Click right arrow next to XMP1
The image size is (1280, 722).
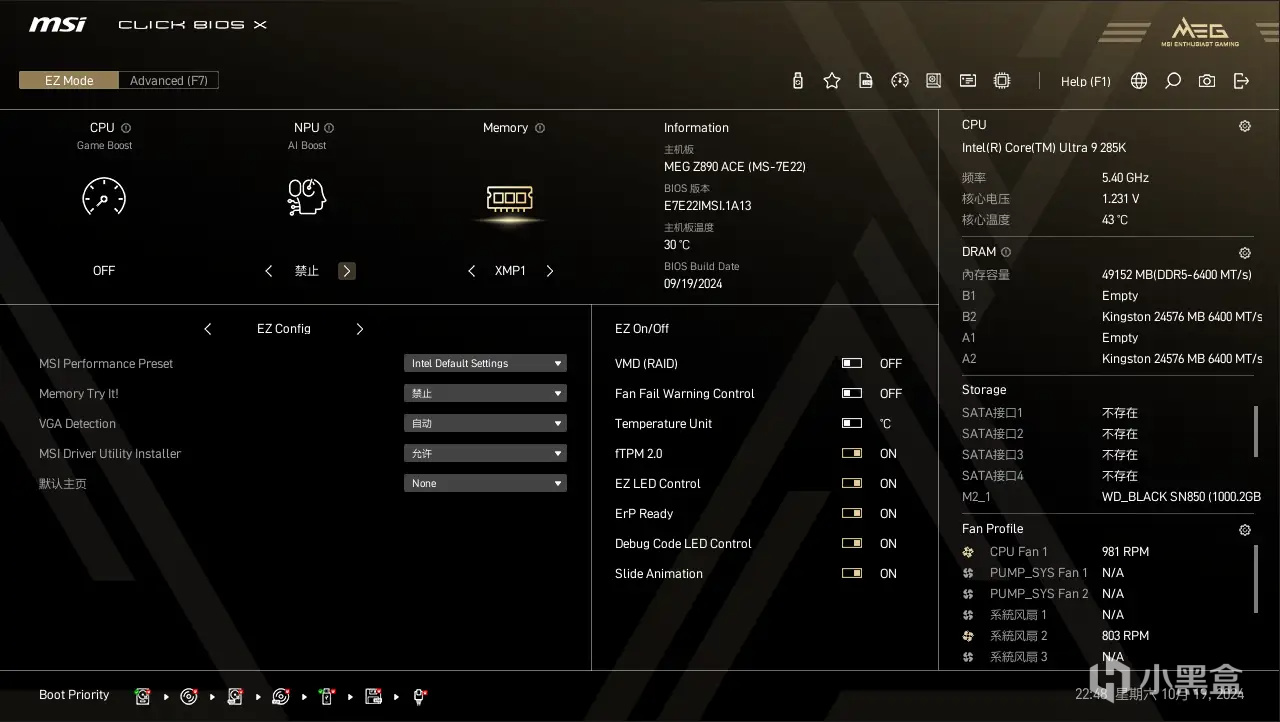click(x=549, y=271)
